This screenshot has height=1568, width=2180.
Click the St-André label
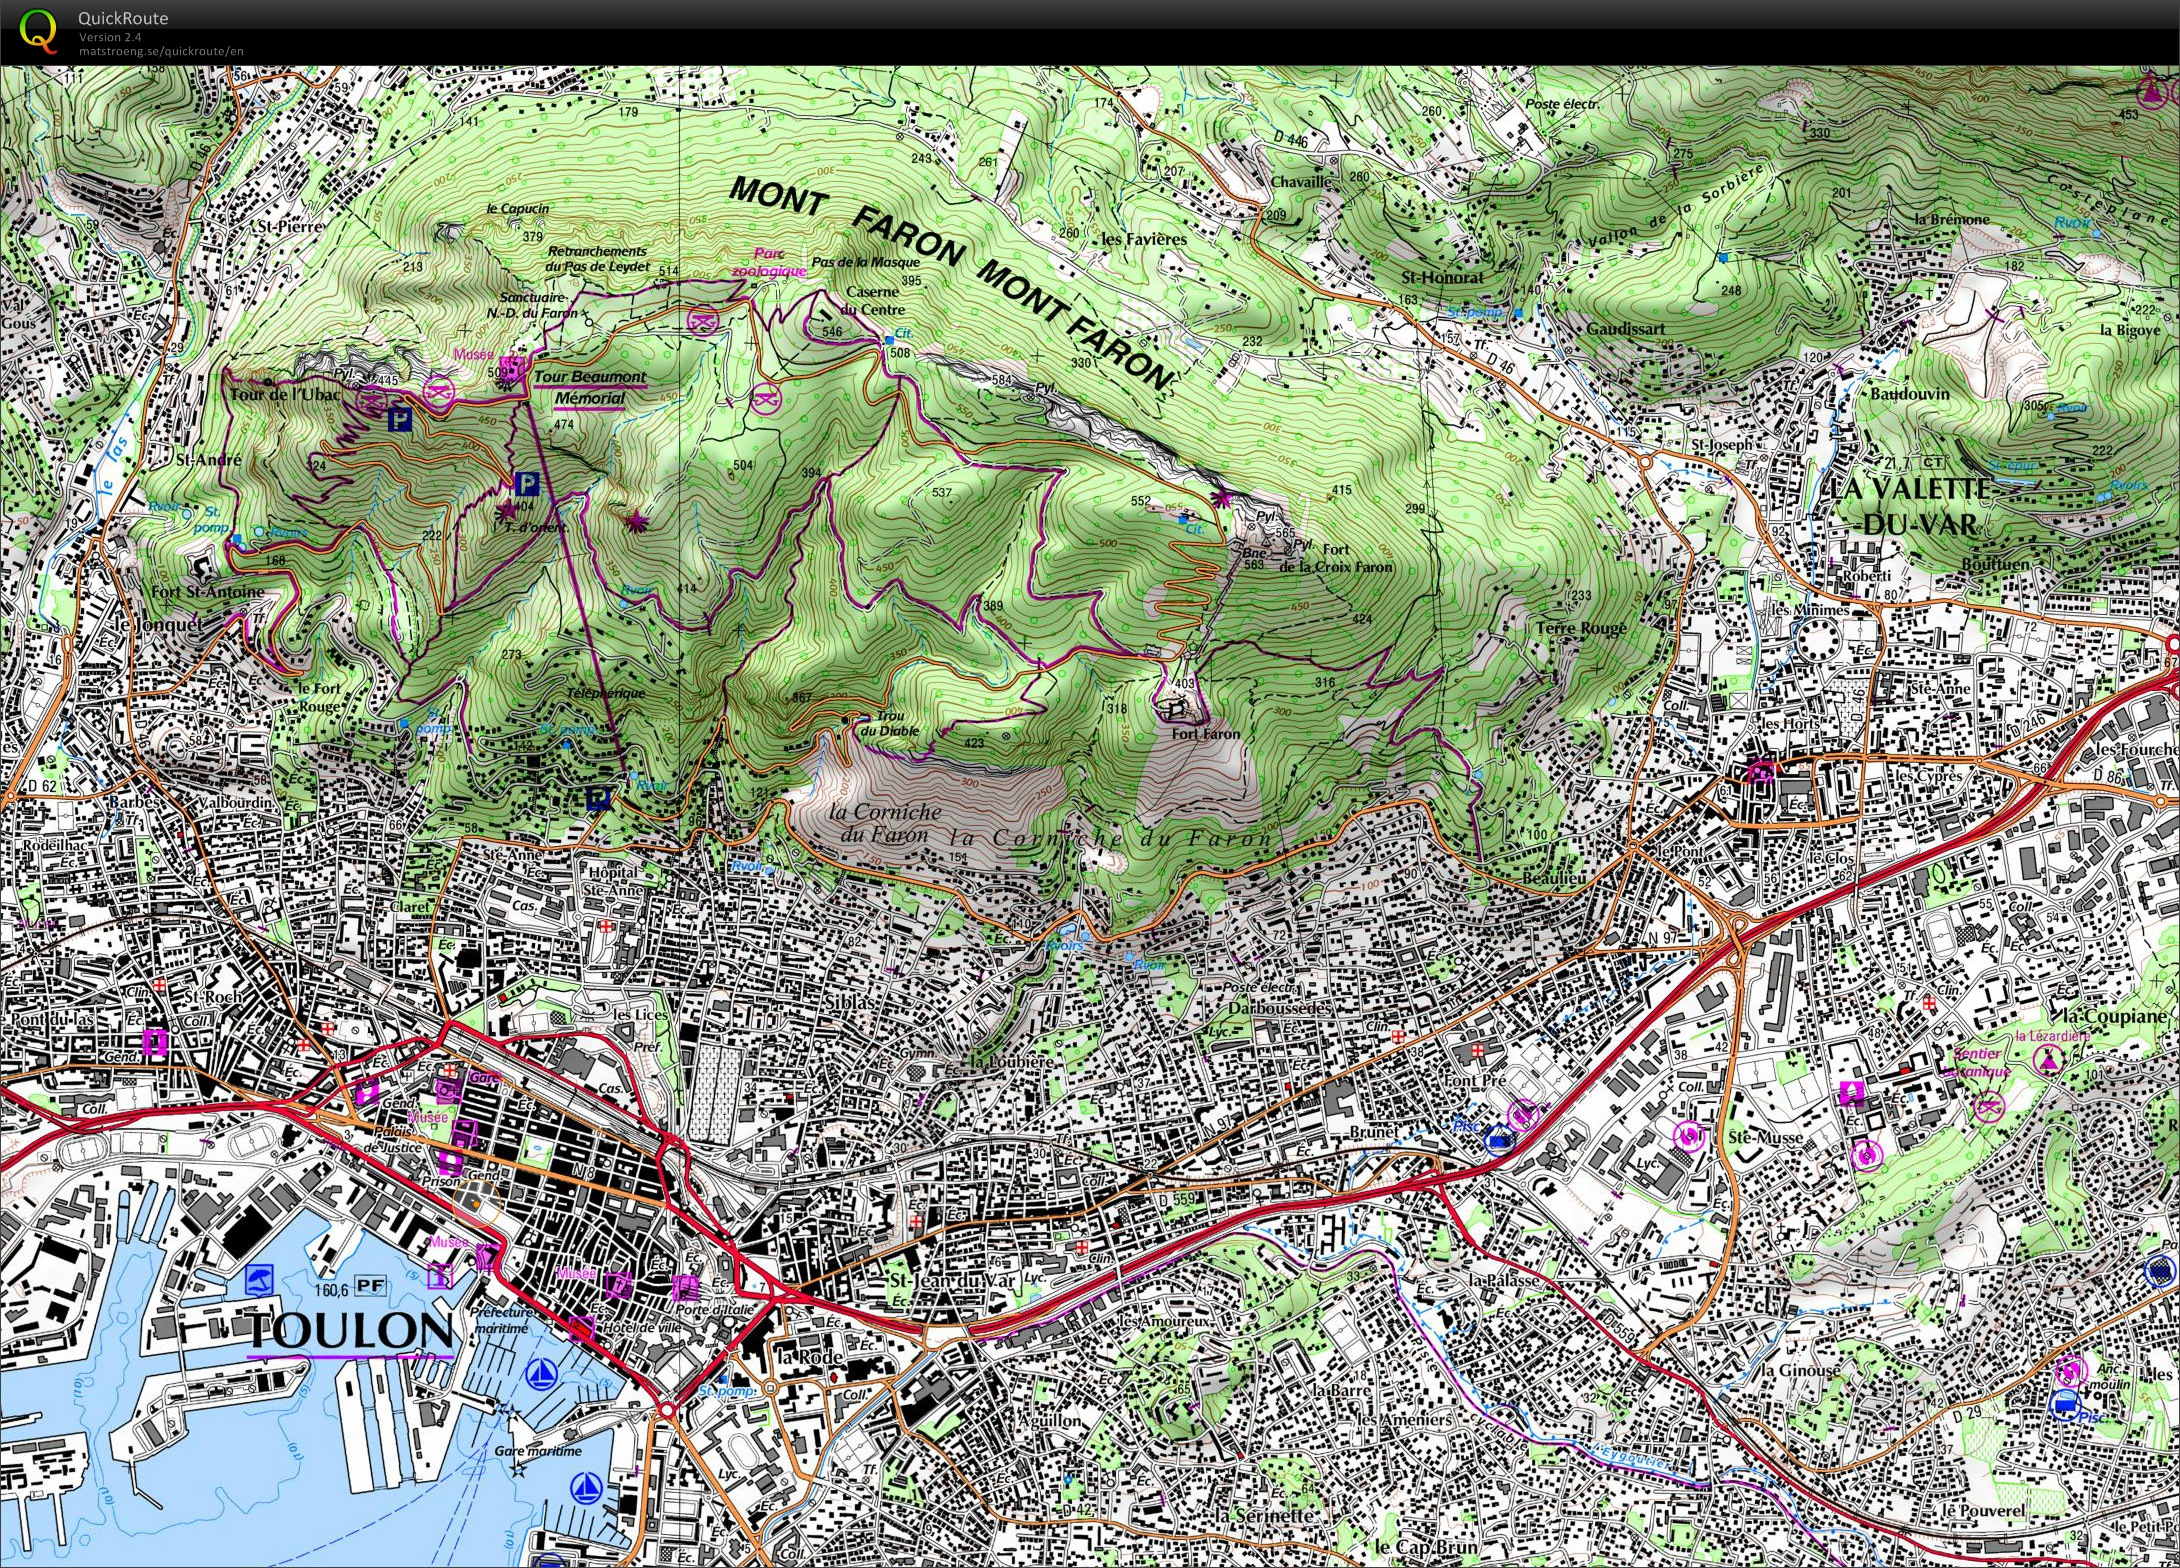pyautogui.click(x=209, y=460)
